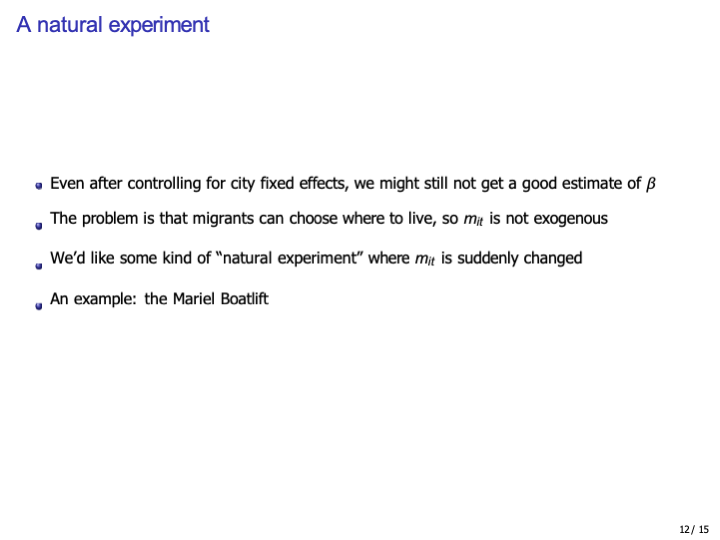This screenshot has height=540, width=720.
Task: Click the m_it variable in second bullet
Action: click(x=473, y=220)
